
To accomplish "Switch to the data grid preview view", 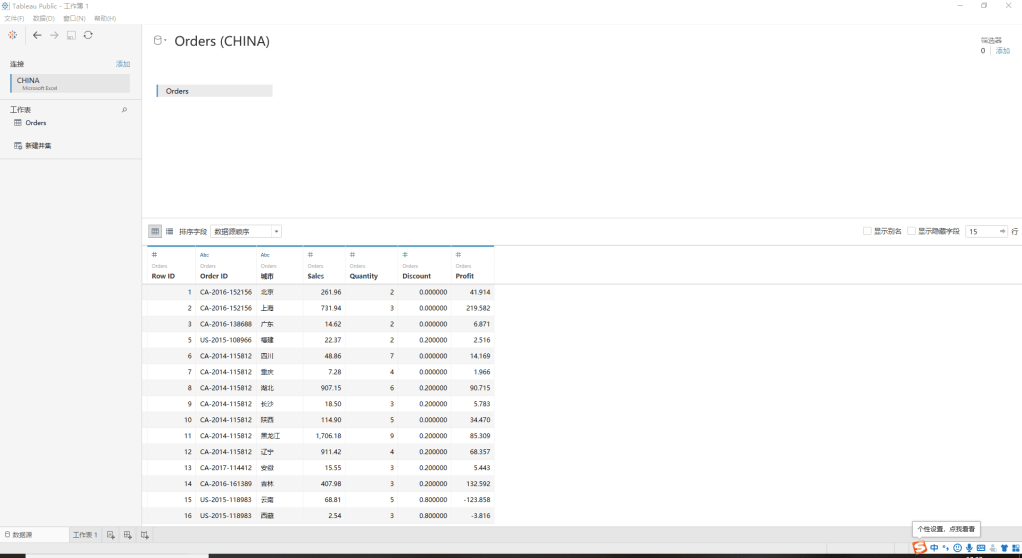I will tap(155, 231).
